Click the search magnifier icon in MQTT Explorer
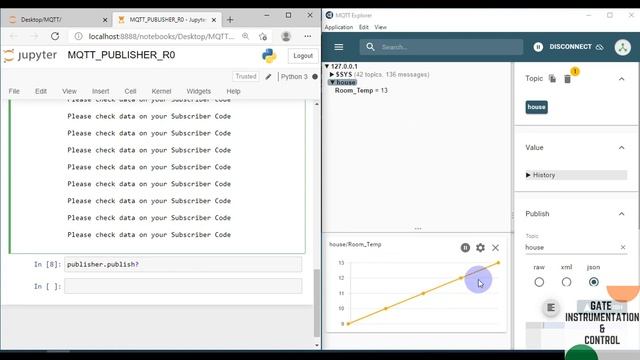Screen dimensions: 640x360 [x=370, y=47]
